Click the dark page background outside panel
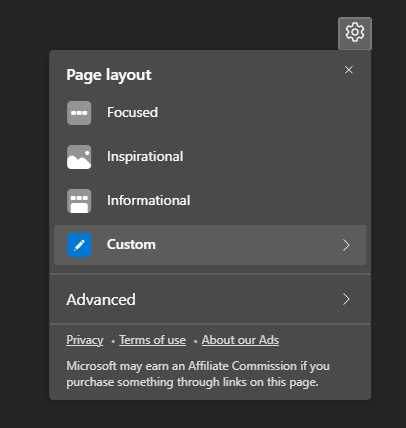Screen dimensions: 406x428 (x=23, y=213)
